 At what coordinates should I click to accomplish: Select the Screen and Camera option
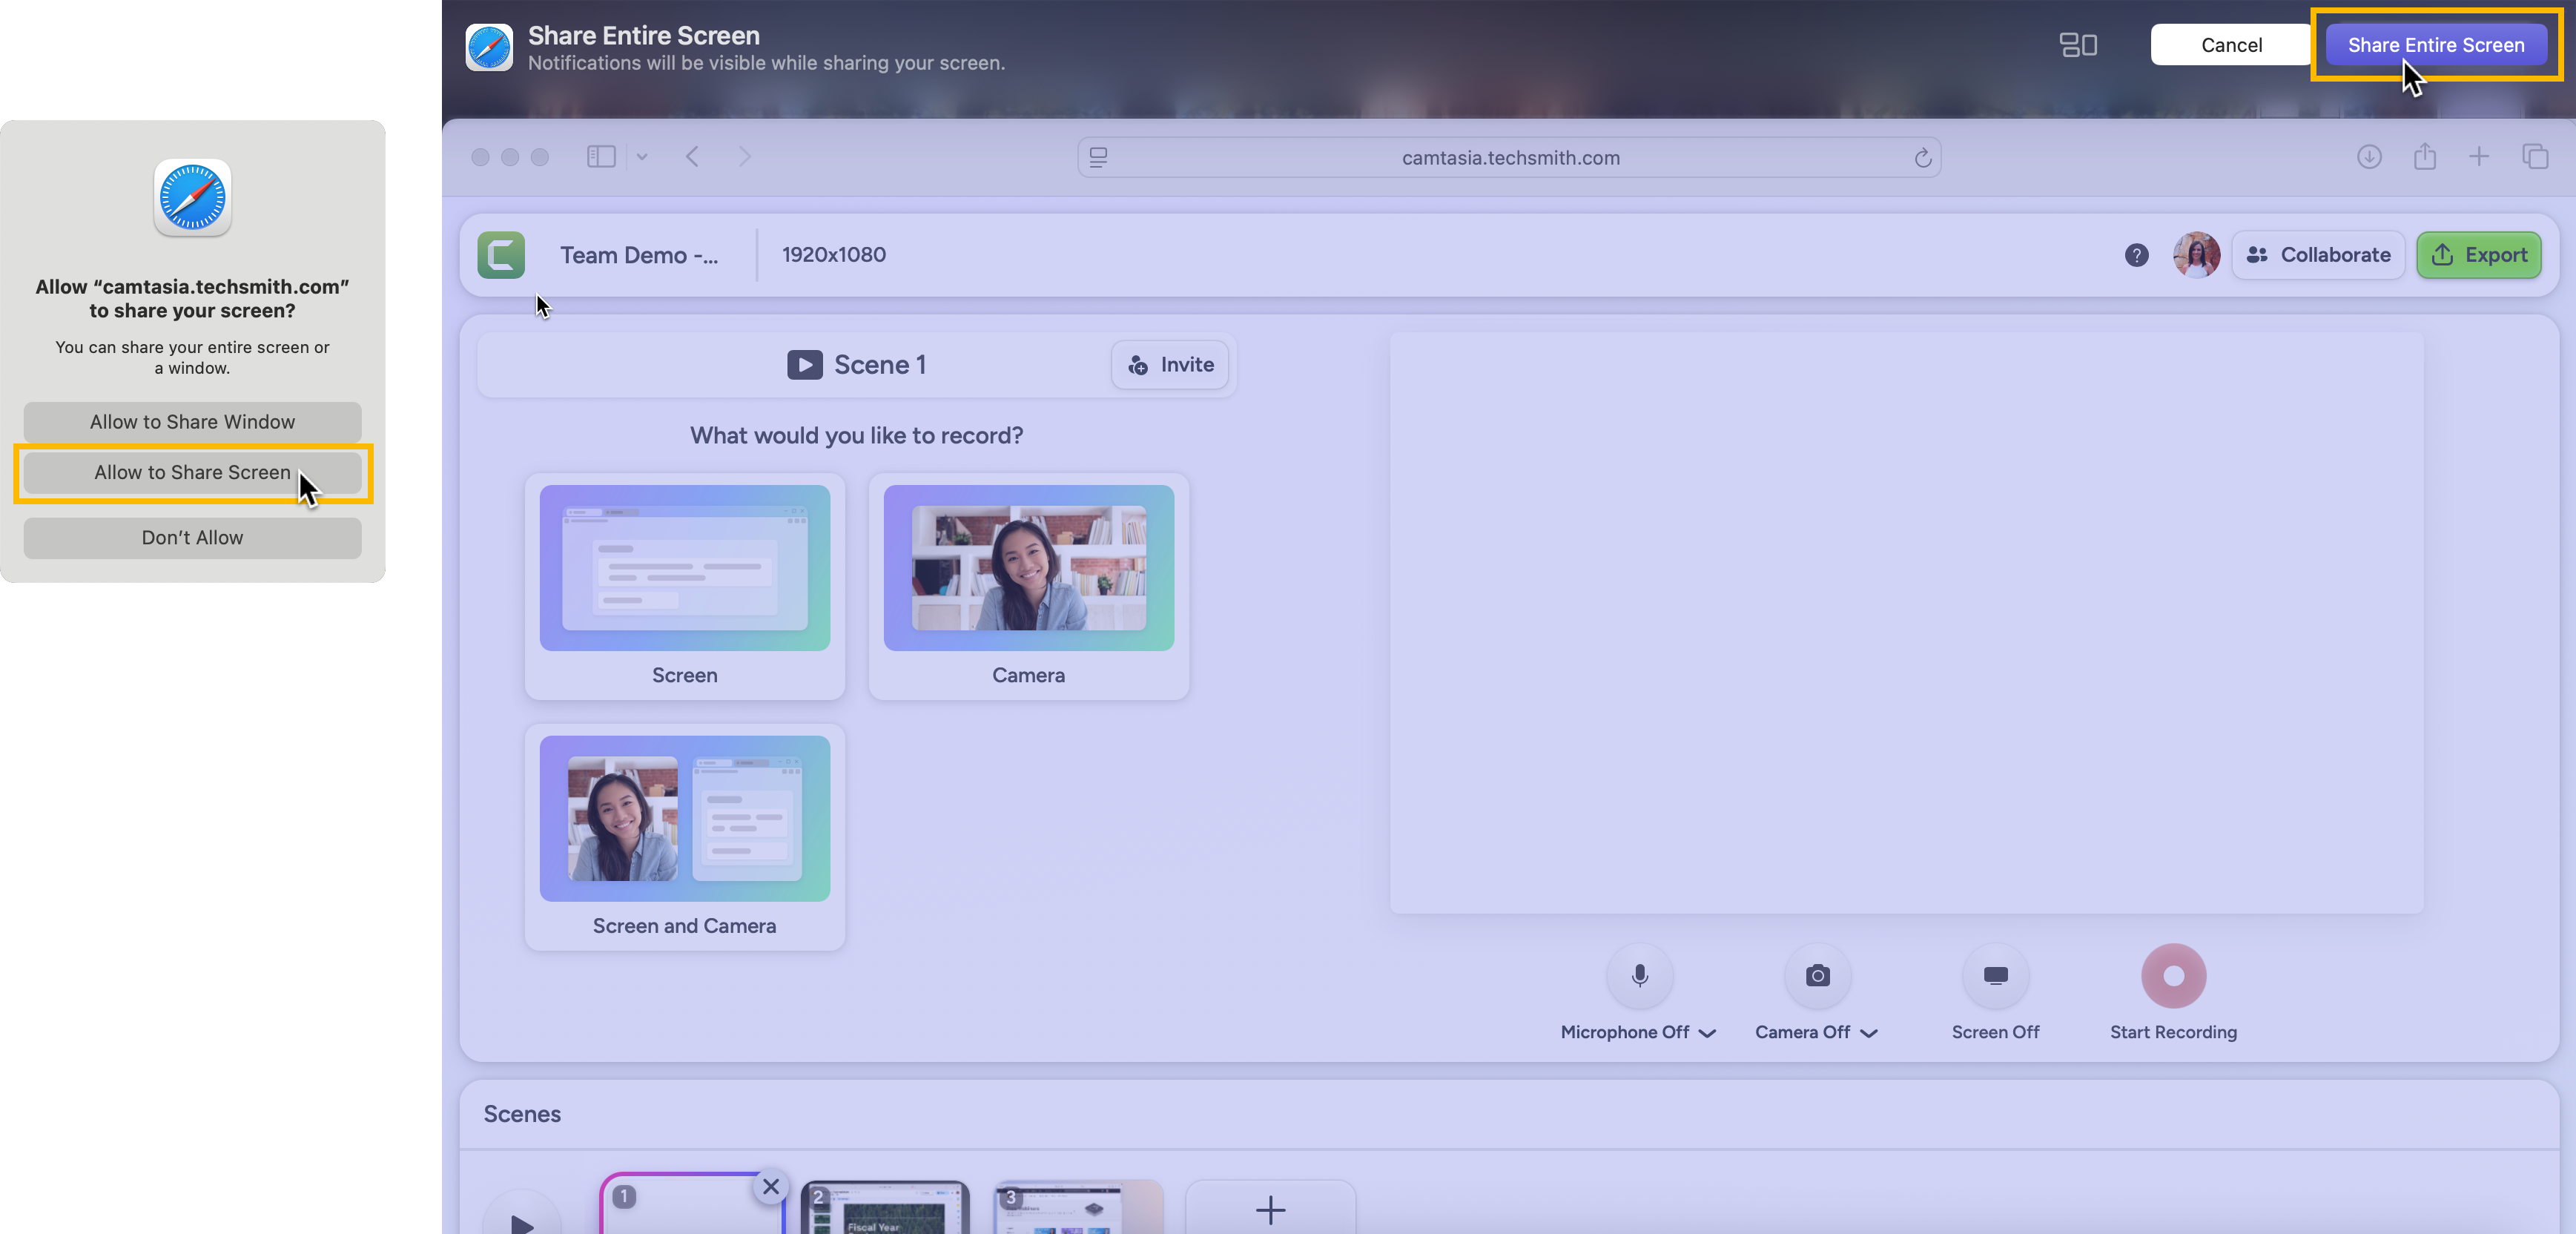click(685, 837)
